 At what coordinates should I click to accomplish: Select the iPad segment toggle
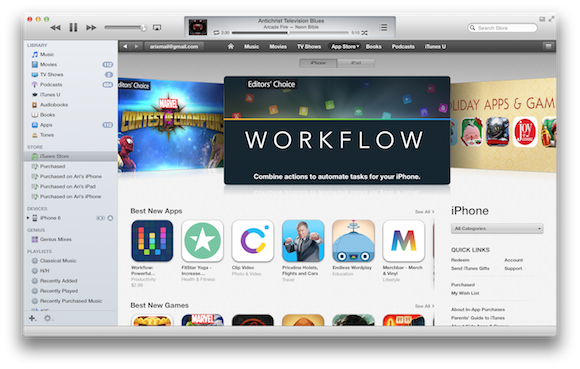pos(356,63)
